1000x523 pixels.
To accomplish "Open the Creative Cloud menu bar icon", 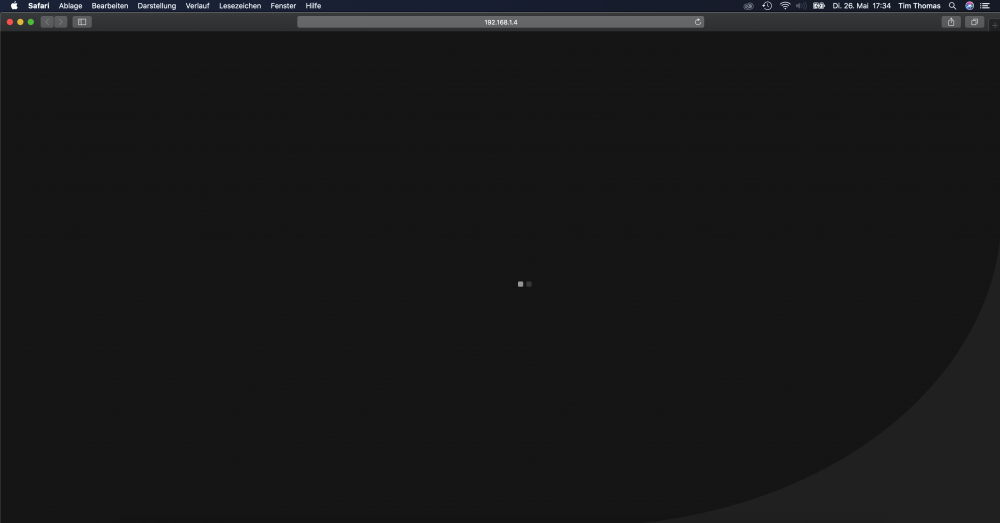I will click(748, 6).
